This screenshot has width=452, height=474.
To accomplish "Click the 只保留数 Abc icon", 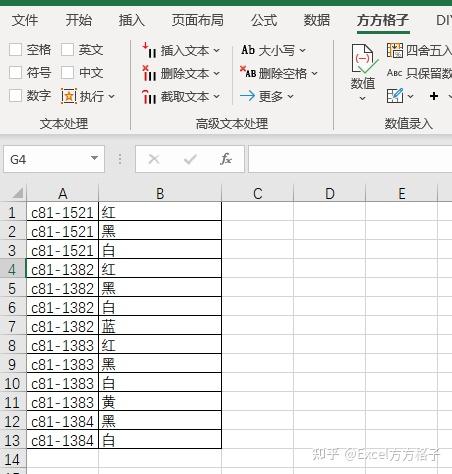I will point(395,73).
